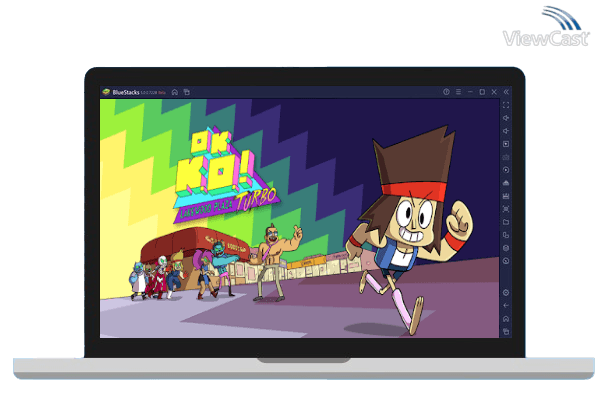The width and height of the screenshot is (602, 414).
Task: Open the recent apps icon in the title bar
Action: [x=187, y=92]
